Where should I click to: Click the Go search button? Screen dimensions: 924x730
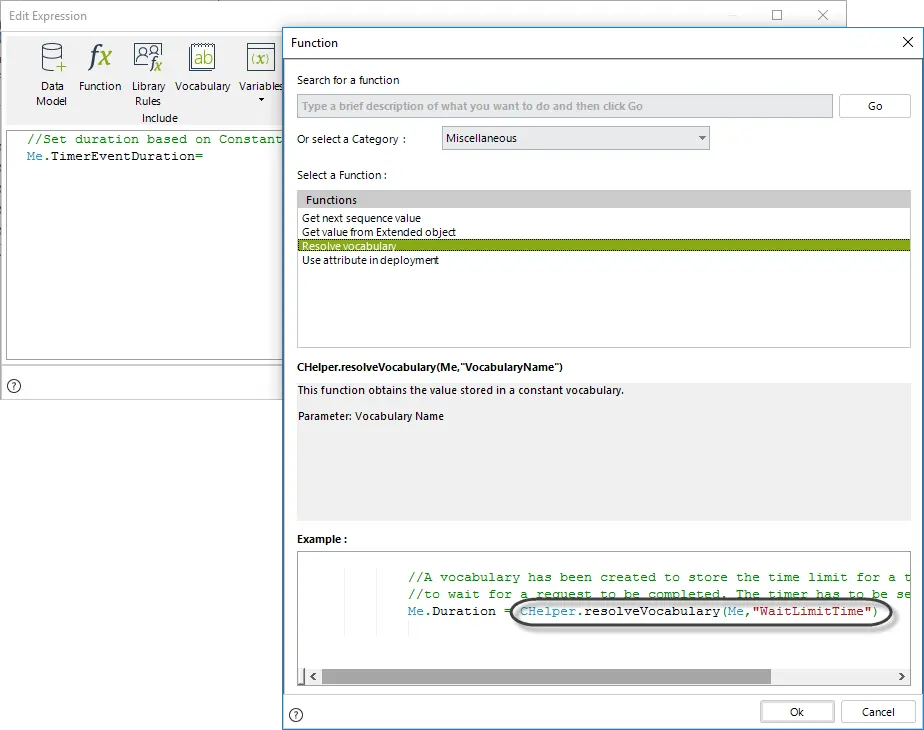click(x=874, y=106)
